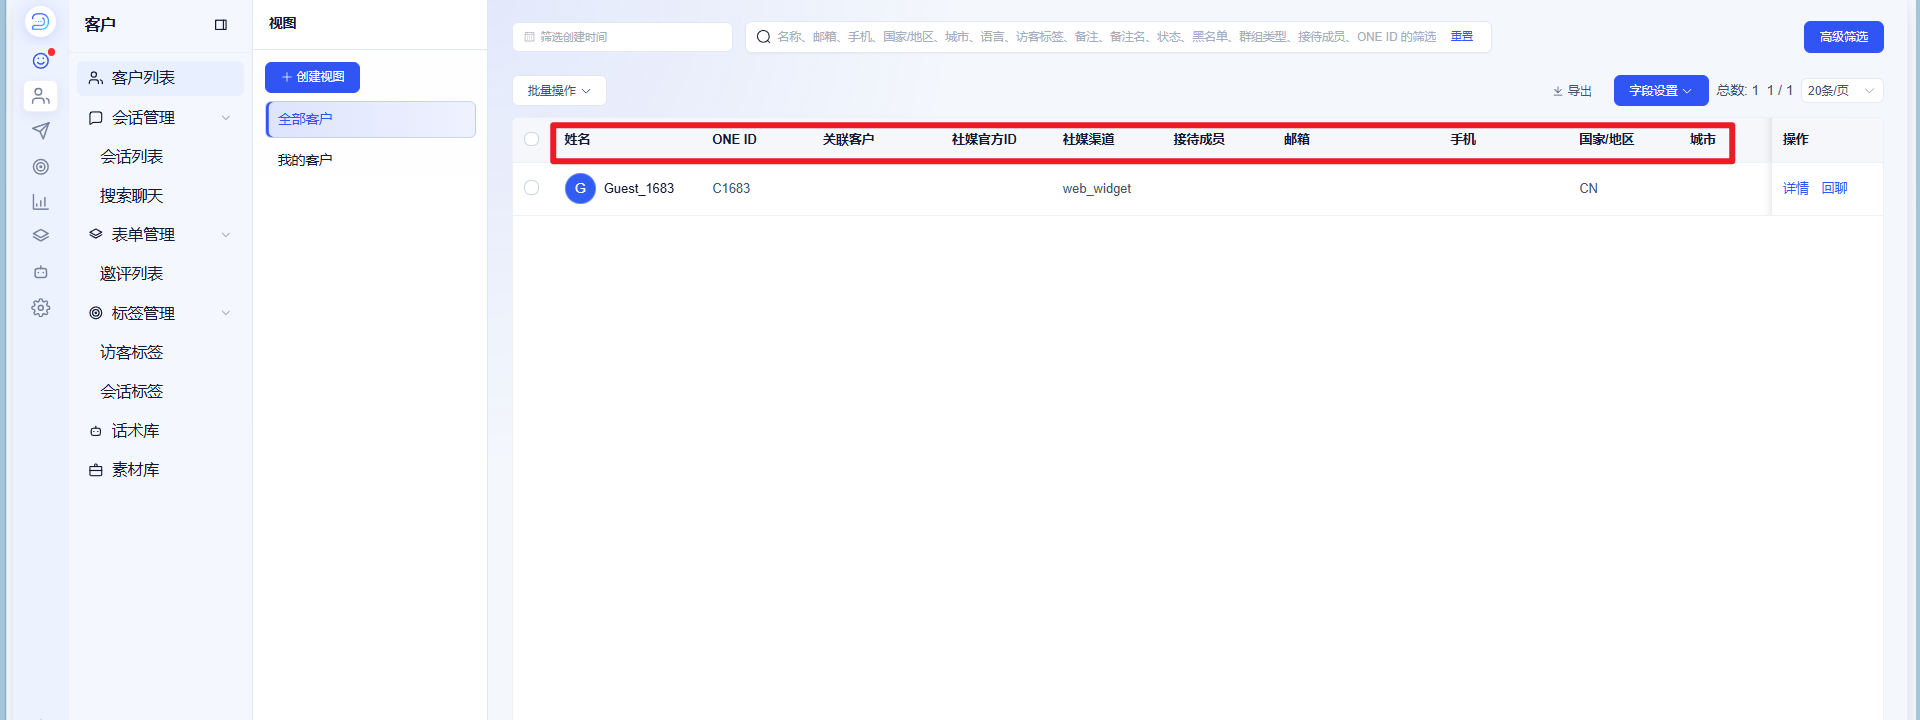The image size is (1920, 720).
Task: Click the app logo icon at sidebar top
Action: (x=40, y=22)
